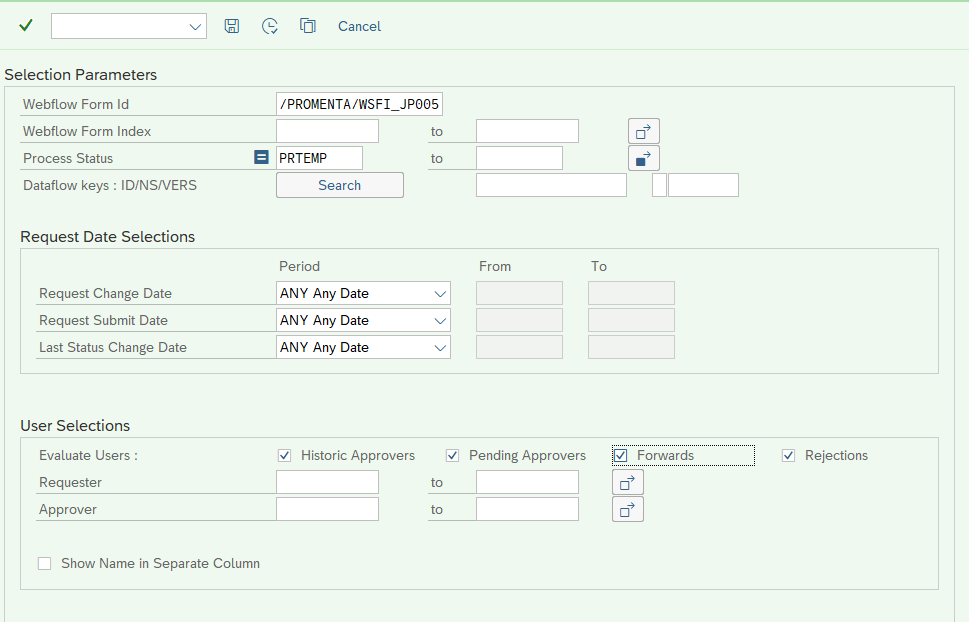
Task: Click the Dataflow keys Search button
Action: pyautogui.click(x=339, y=185)
